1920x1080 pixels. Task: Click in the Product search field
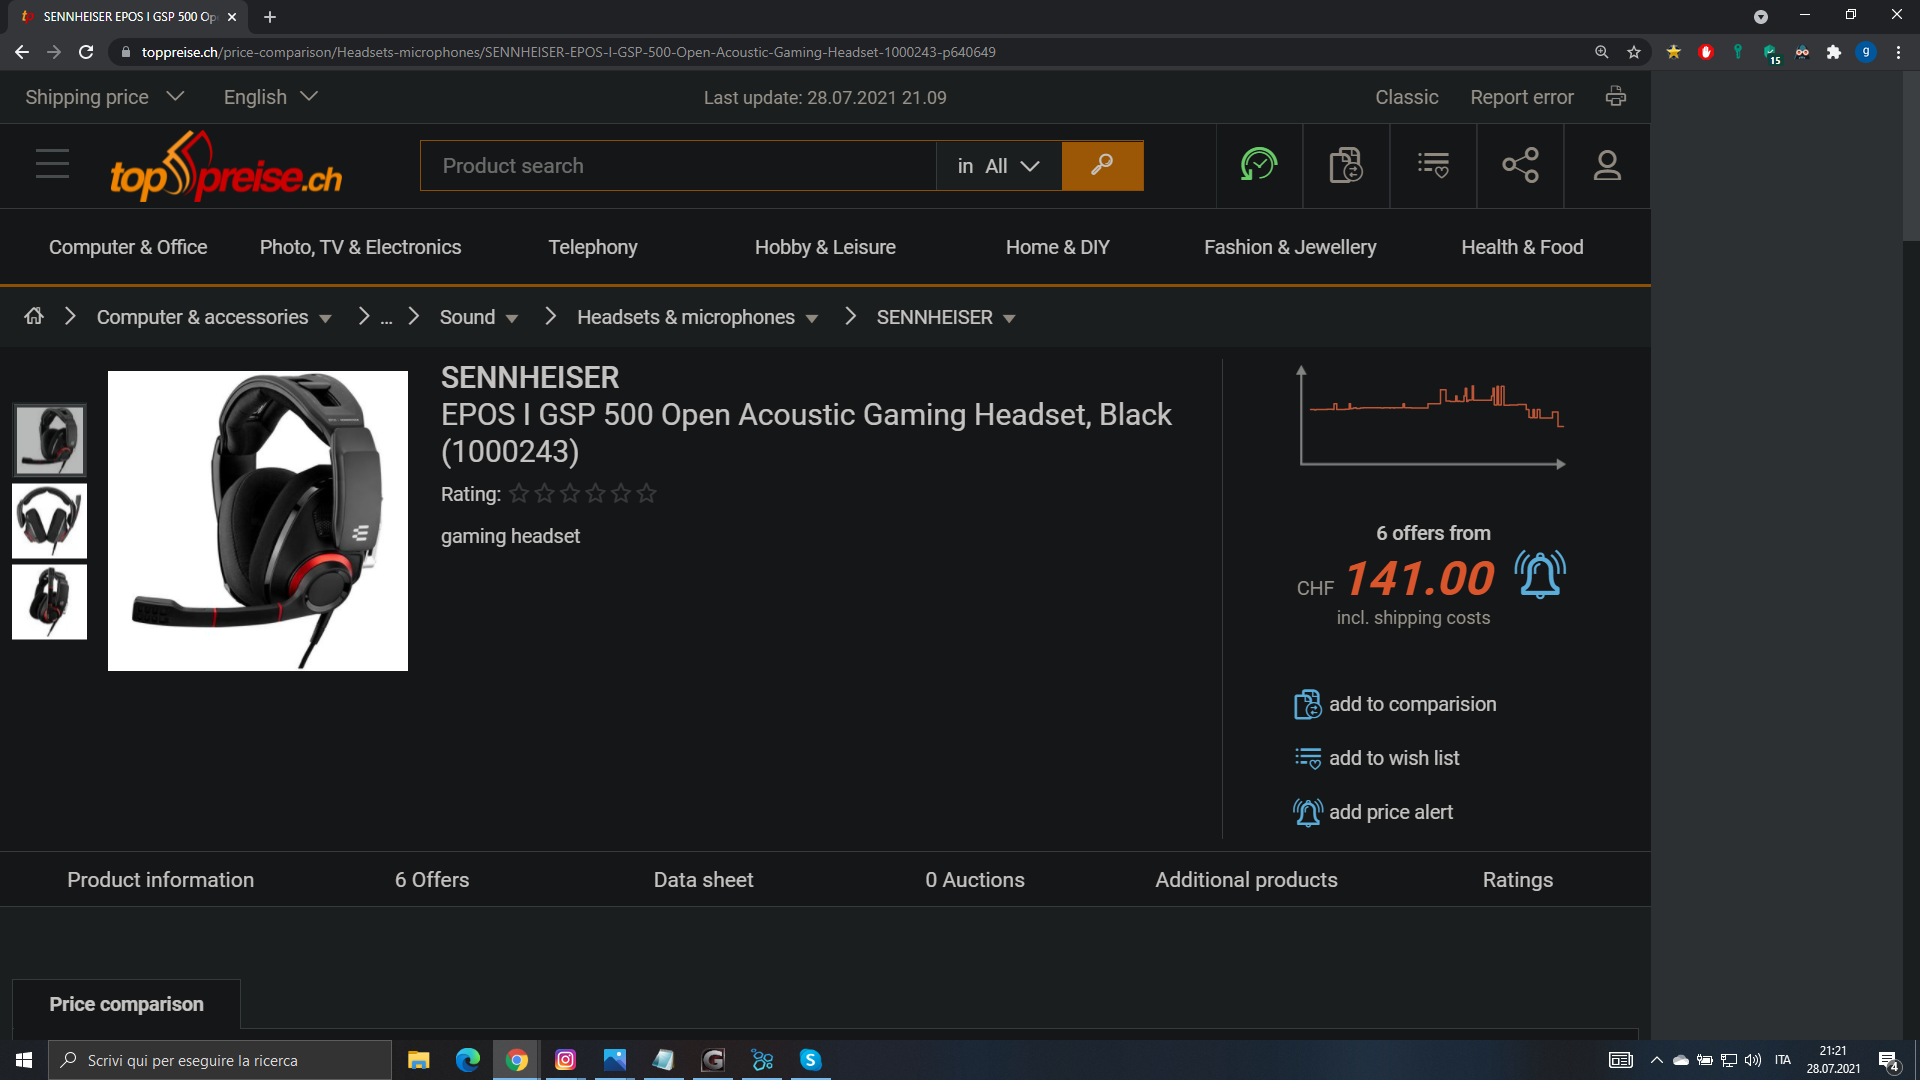pyautogui.click(x=678, y=166)
